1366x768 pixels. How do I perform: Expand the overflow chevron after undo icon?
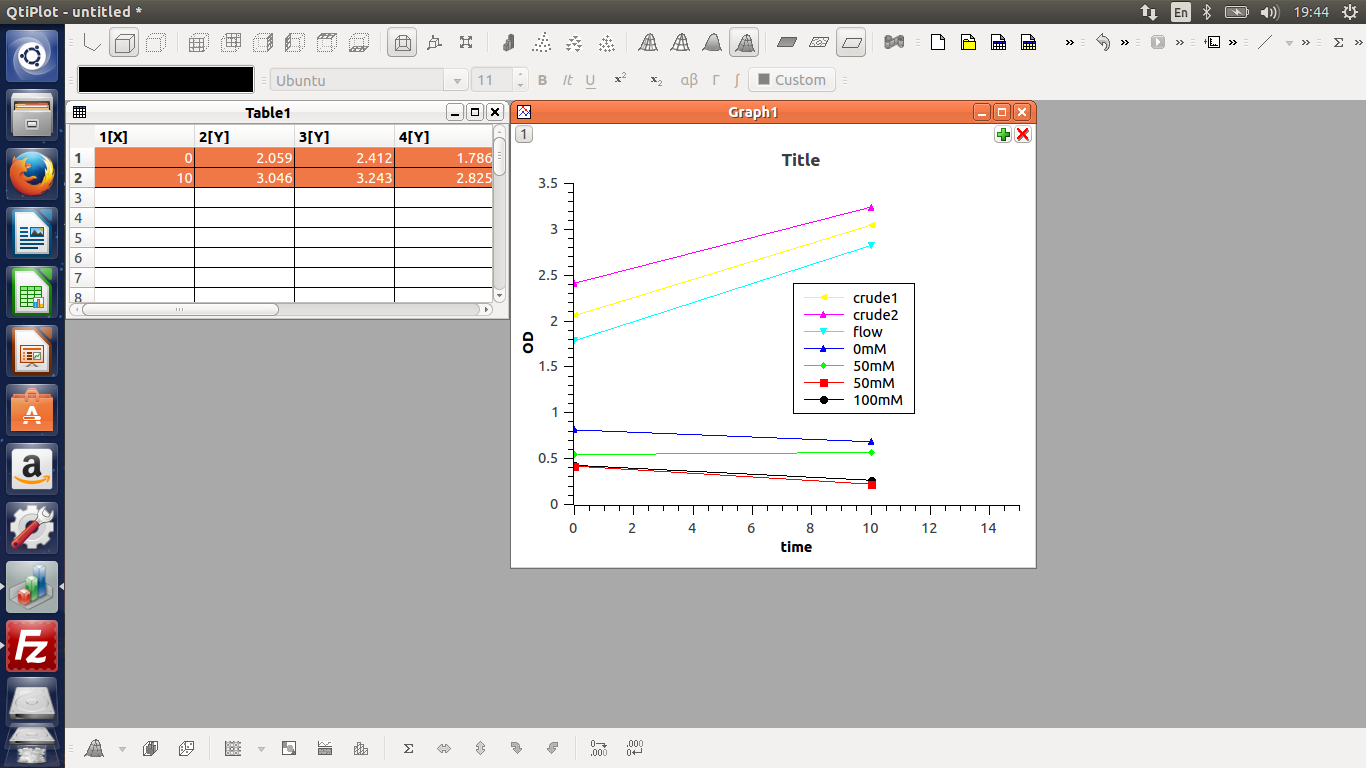coord(1125,43)
